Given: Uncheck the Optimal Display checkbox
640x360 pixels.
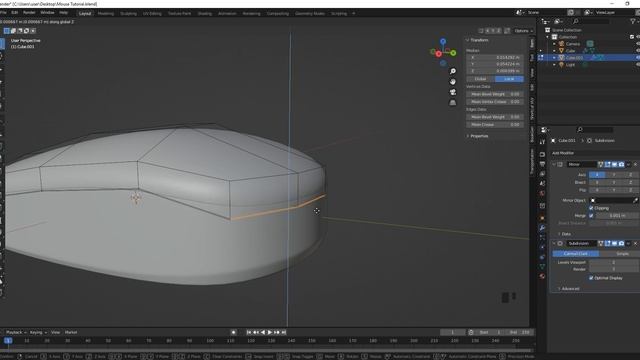Looking at the screenshot, I should tap(591, 278).
